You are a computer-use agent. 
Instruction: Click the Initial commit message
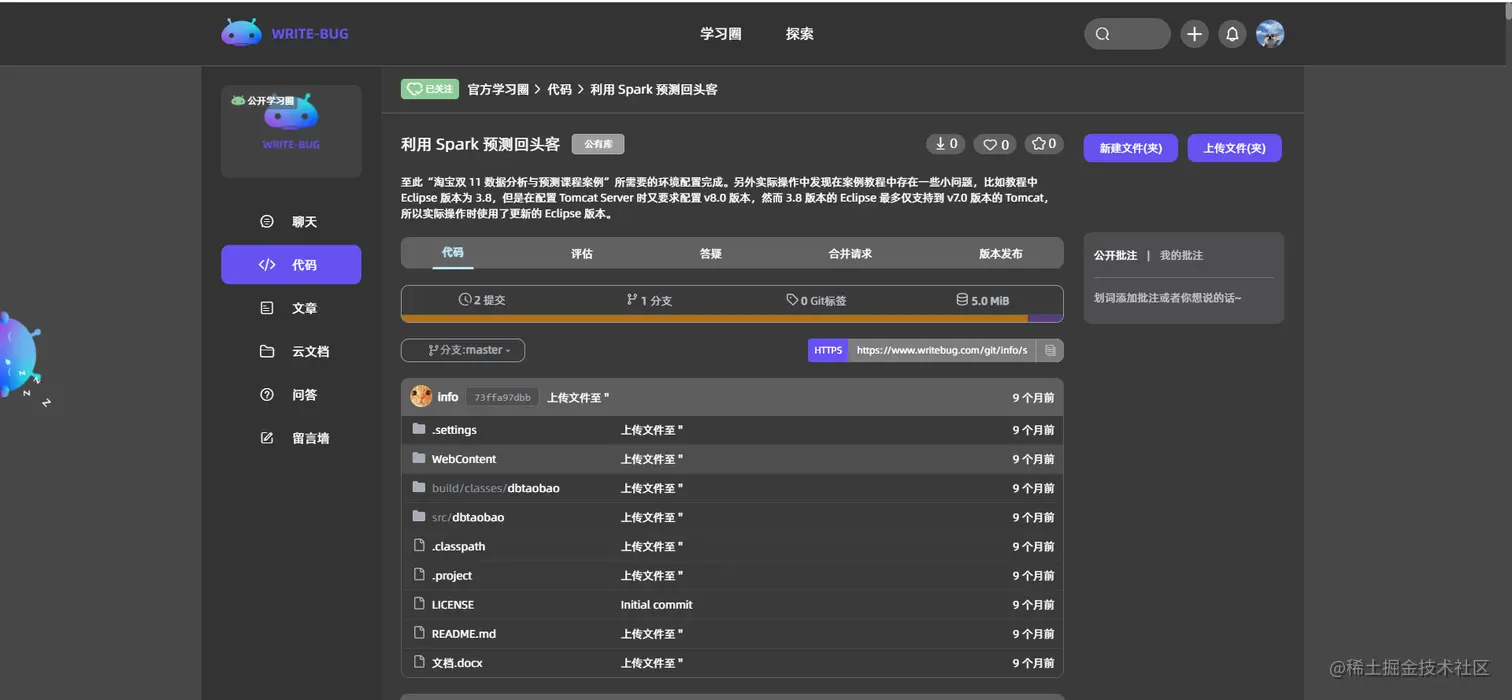coord(656,604)
